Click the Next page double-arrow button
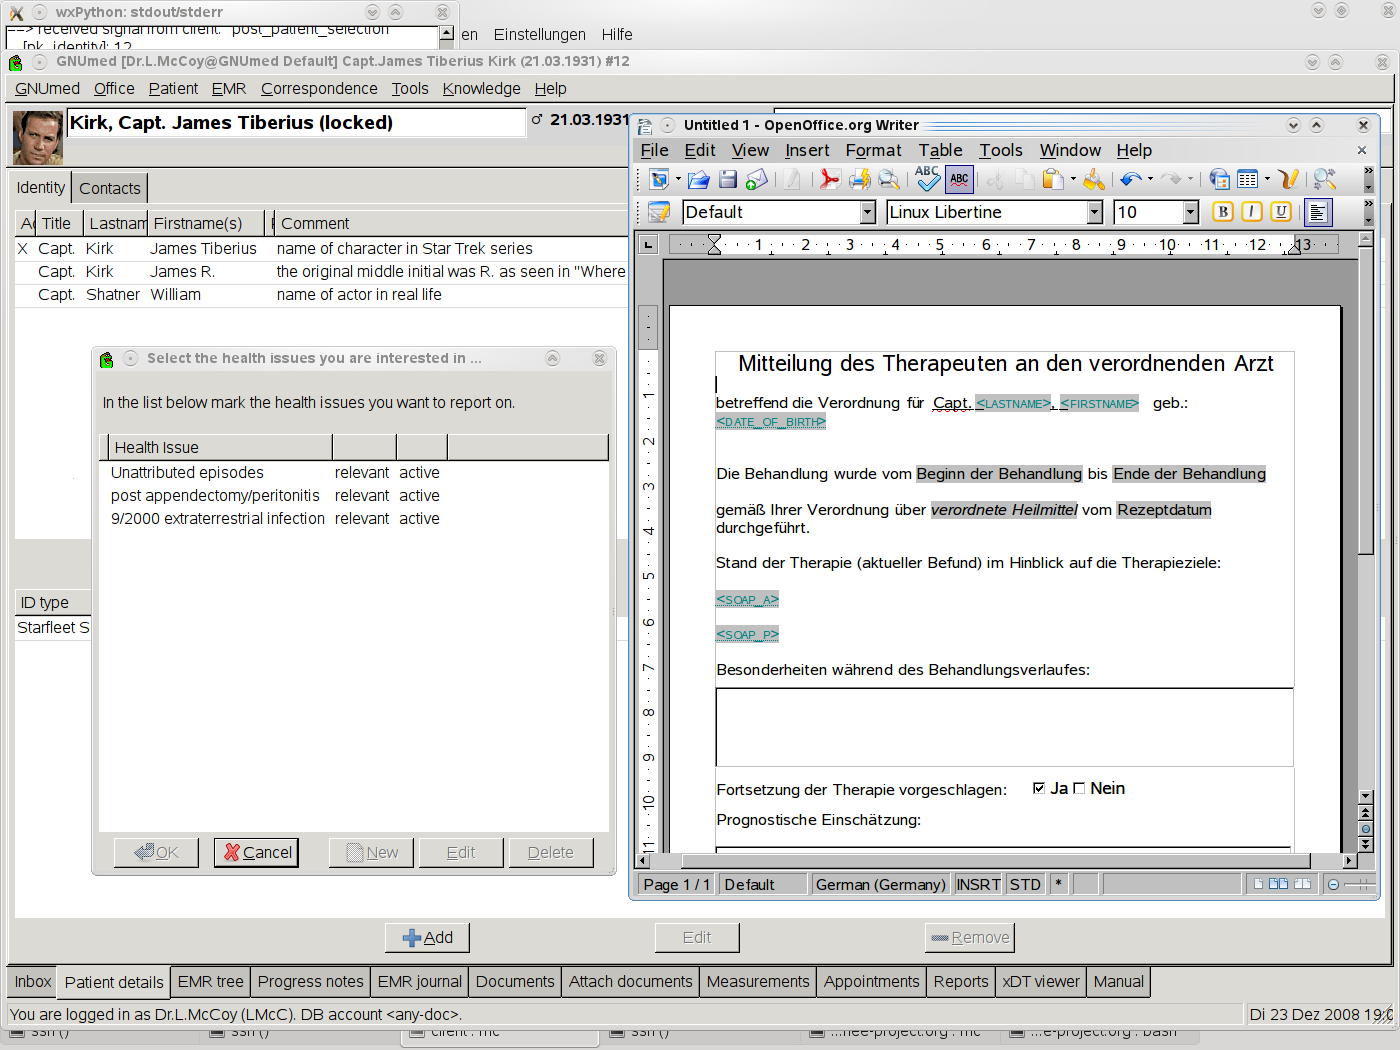This screenshot has width=1400, height=1050. 1366,845
